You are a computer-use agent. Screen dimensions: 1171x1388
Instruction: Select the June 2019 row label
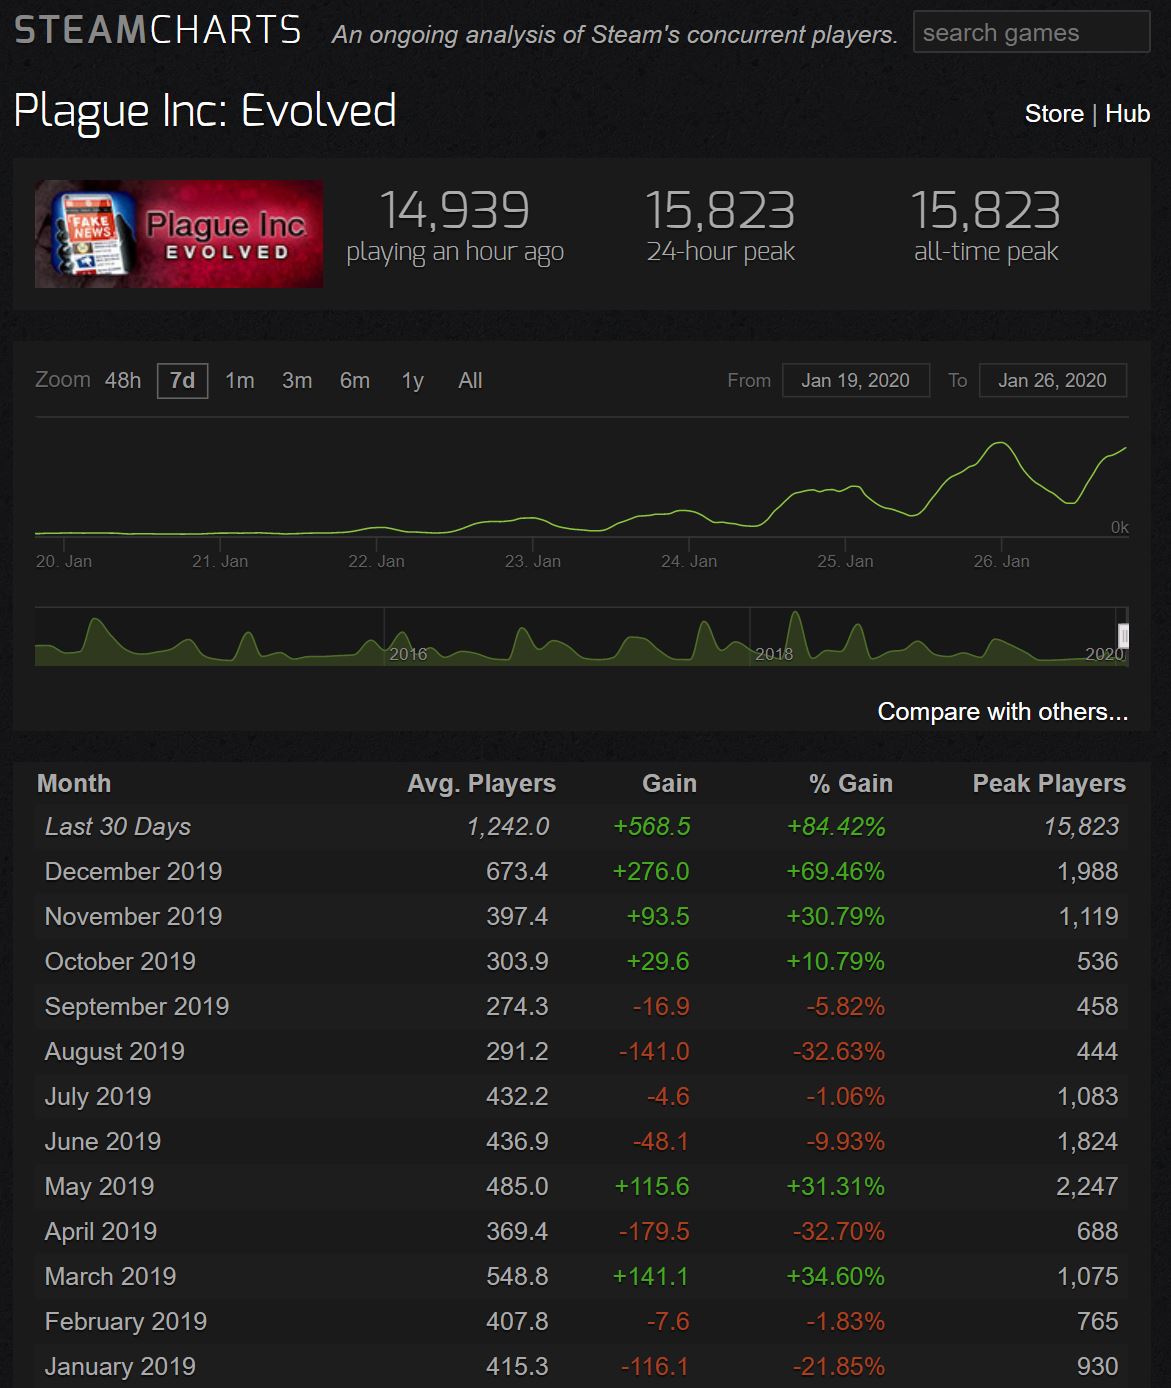(103, 1142)
